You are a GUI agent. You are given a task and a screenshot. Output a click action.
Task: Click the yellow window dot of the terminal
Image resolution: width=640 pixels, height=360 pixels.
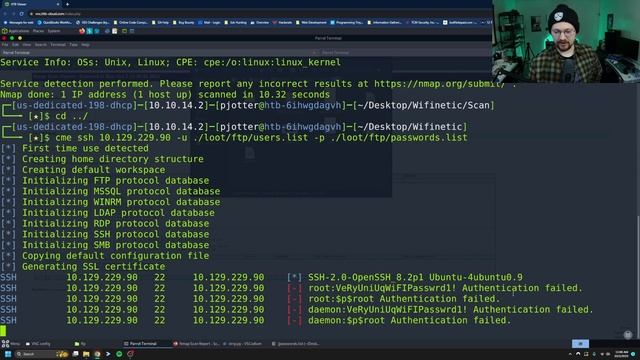click(x=20, y=38)
